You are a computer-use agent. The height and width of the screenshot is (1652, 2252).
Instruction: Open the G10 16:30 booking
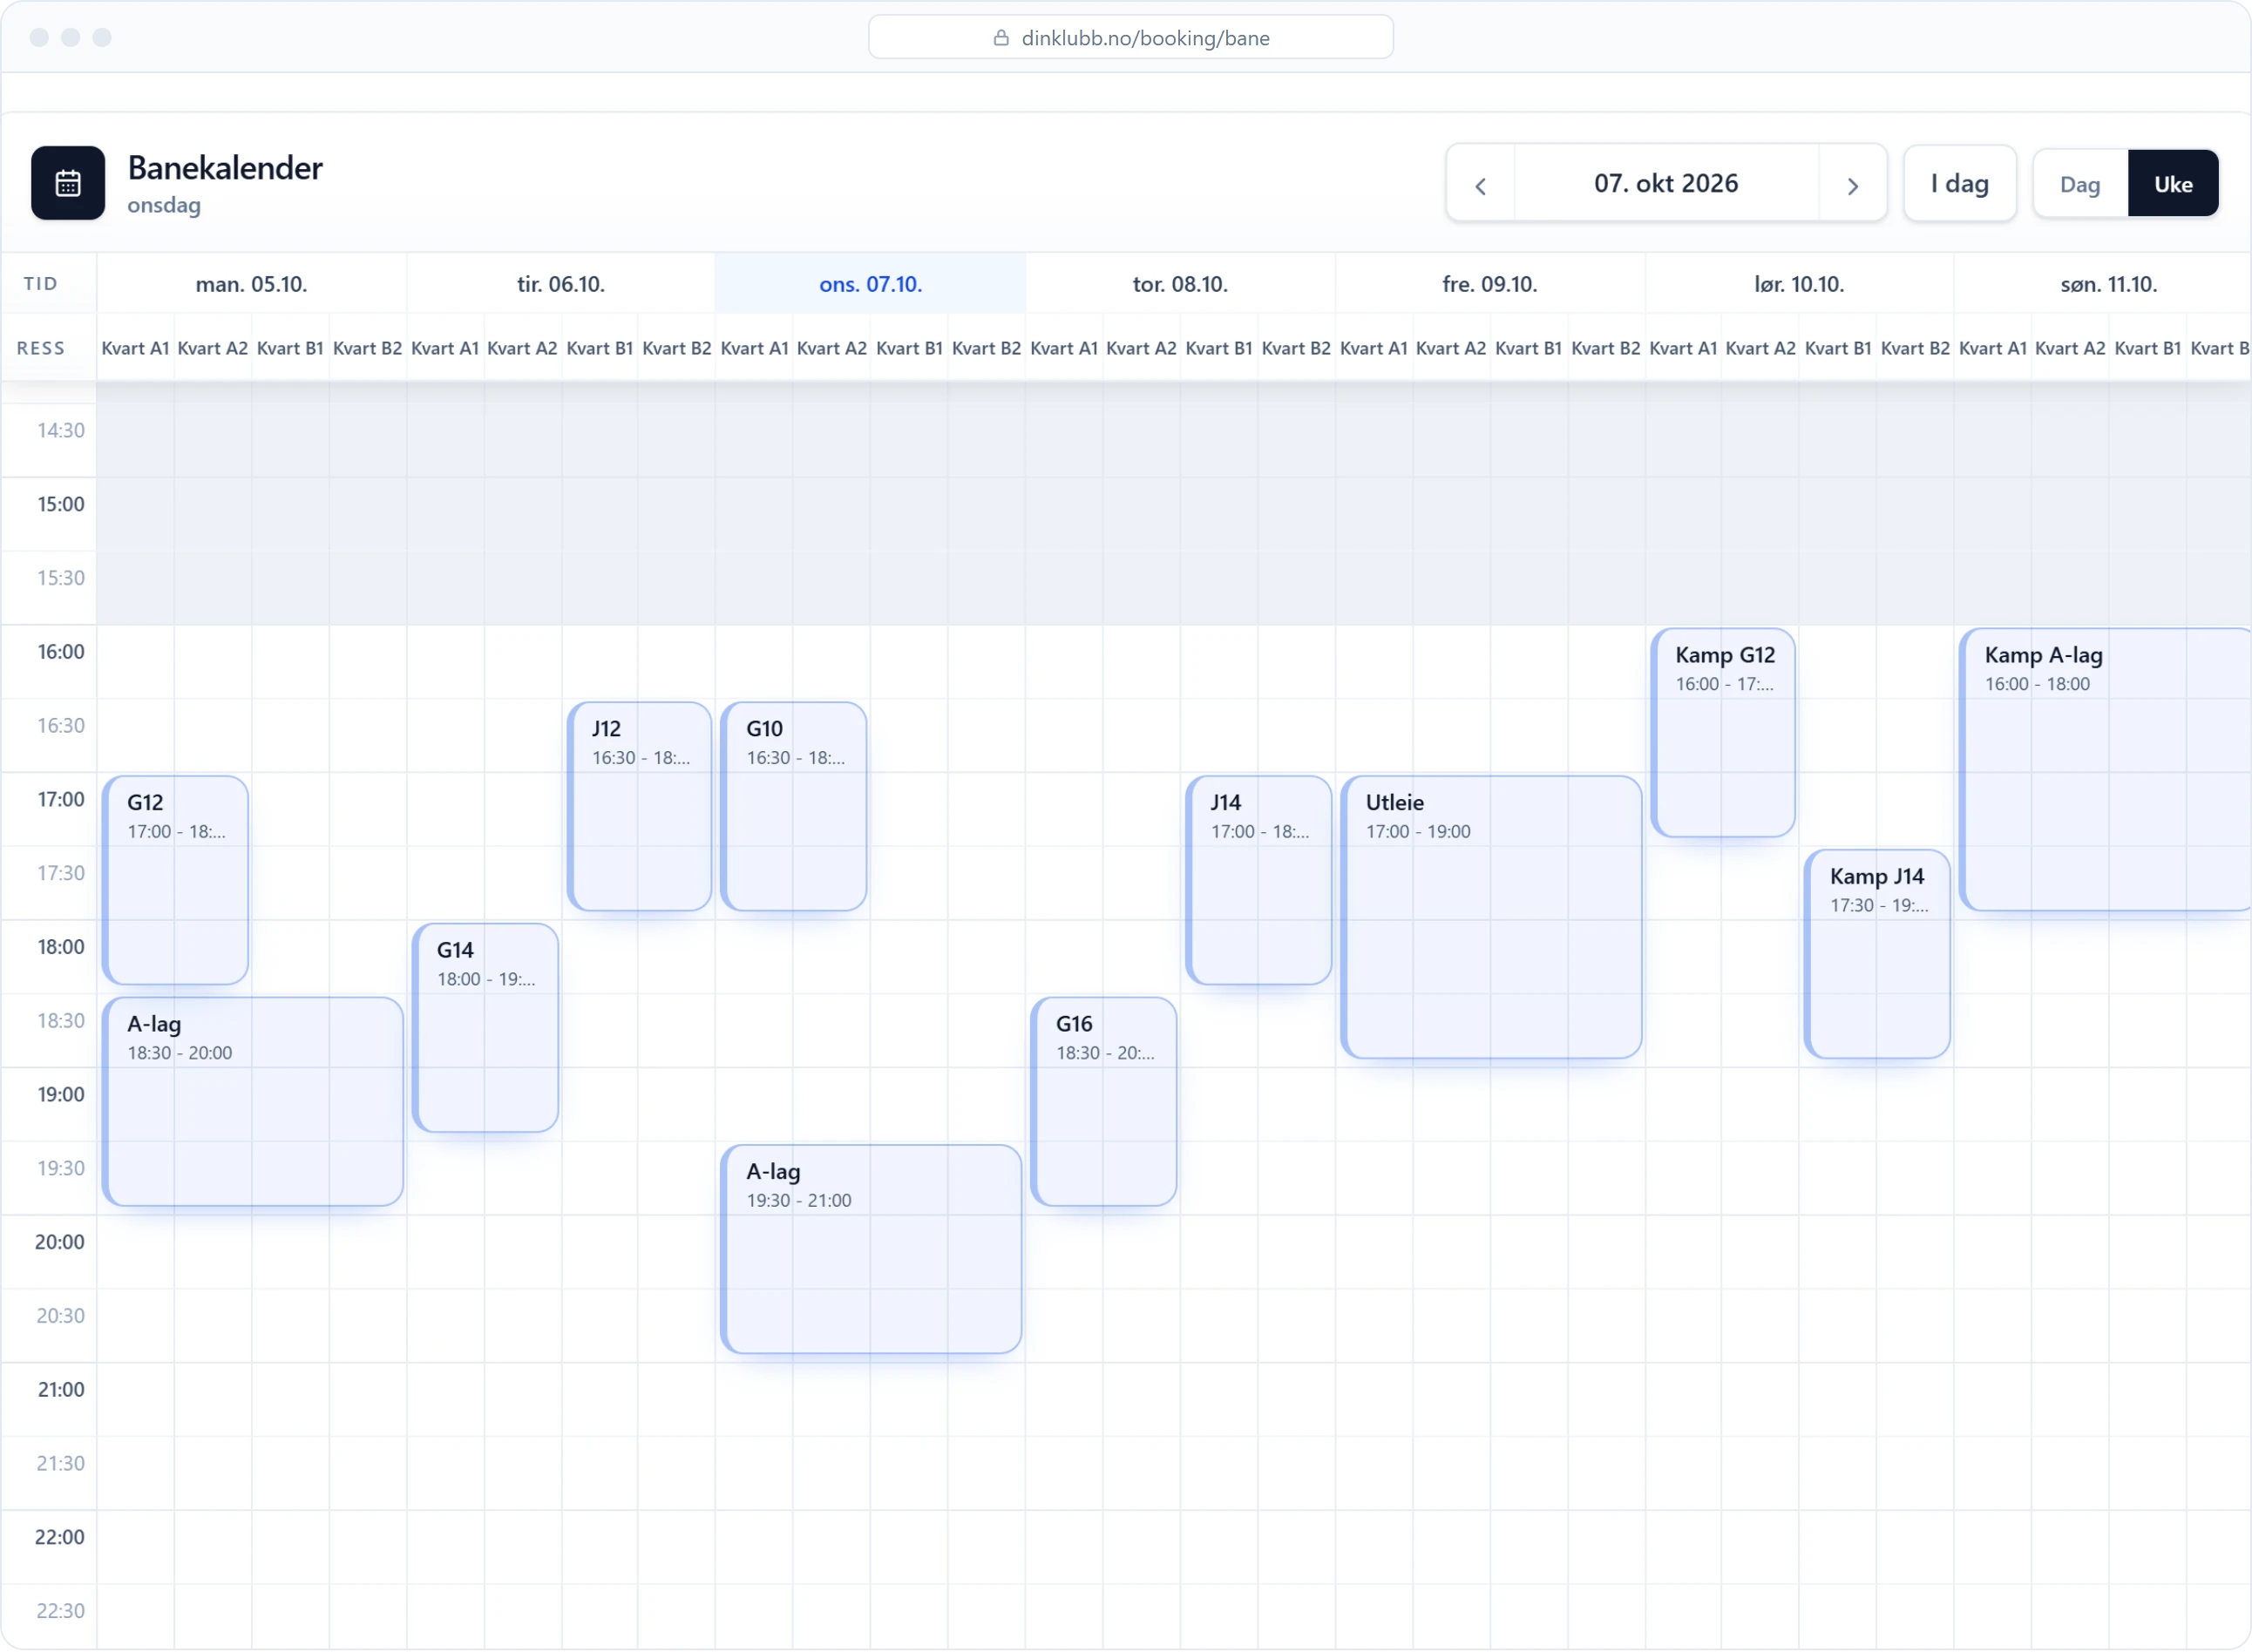[793, 807]
